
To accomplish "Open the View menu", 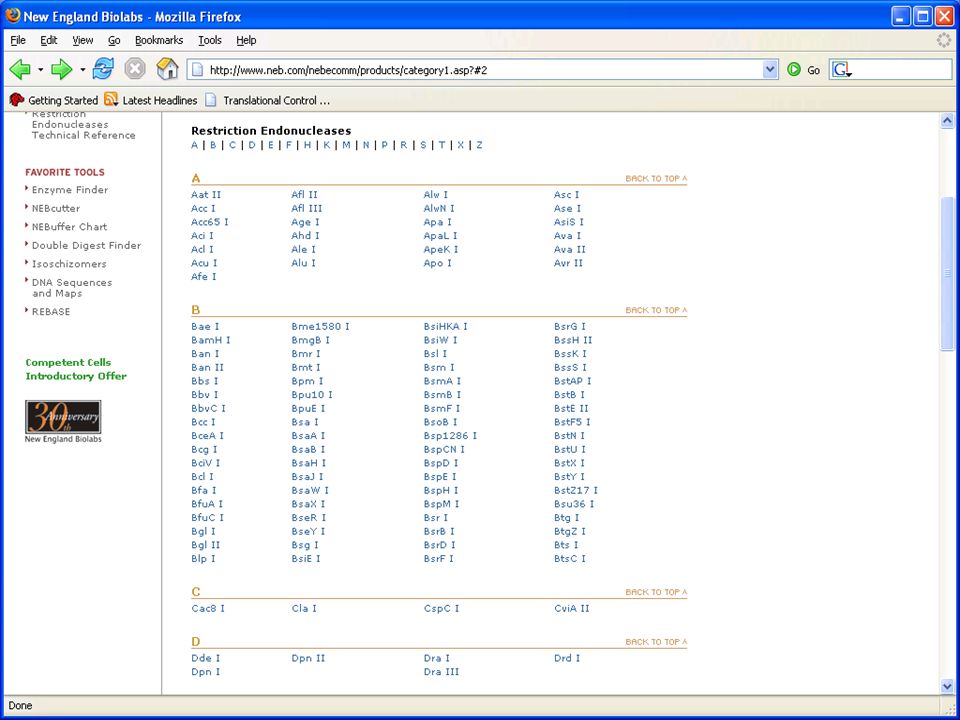I will point(83,40).
